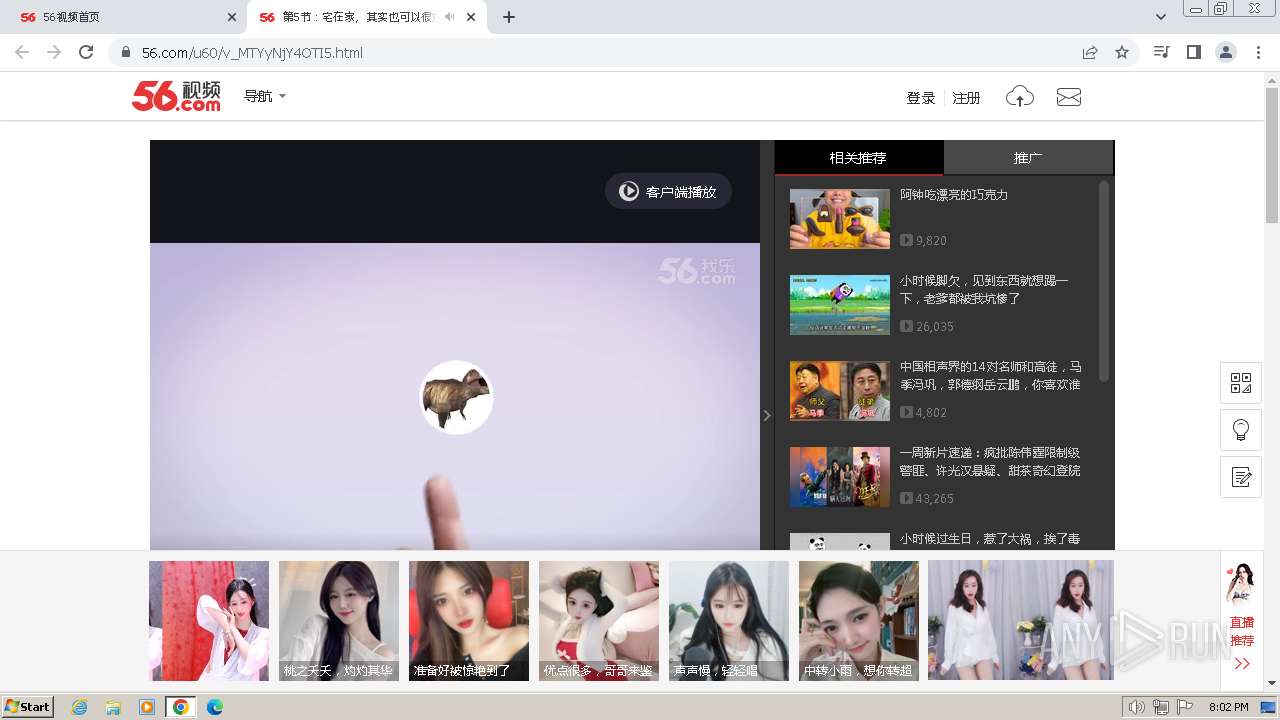Toggle the Chrome side panel
Screen dimensions: 1280x720
point(1193,52)
